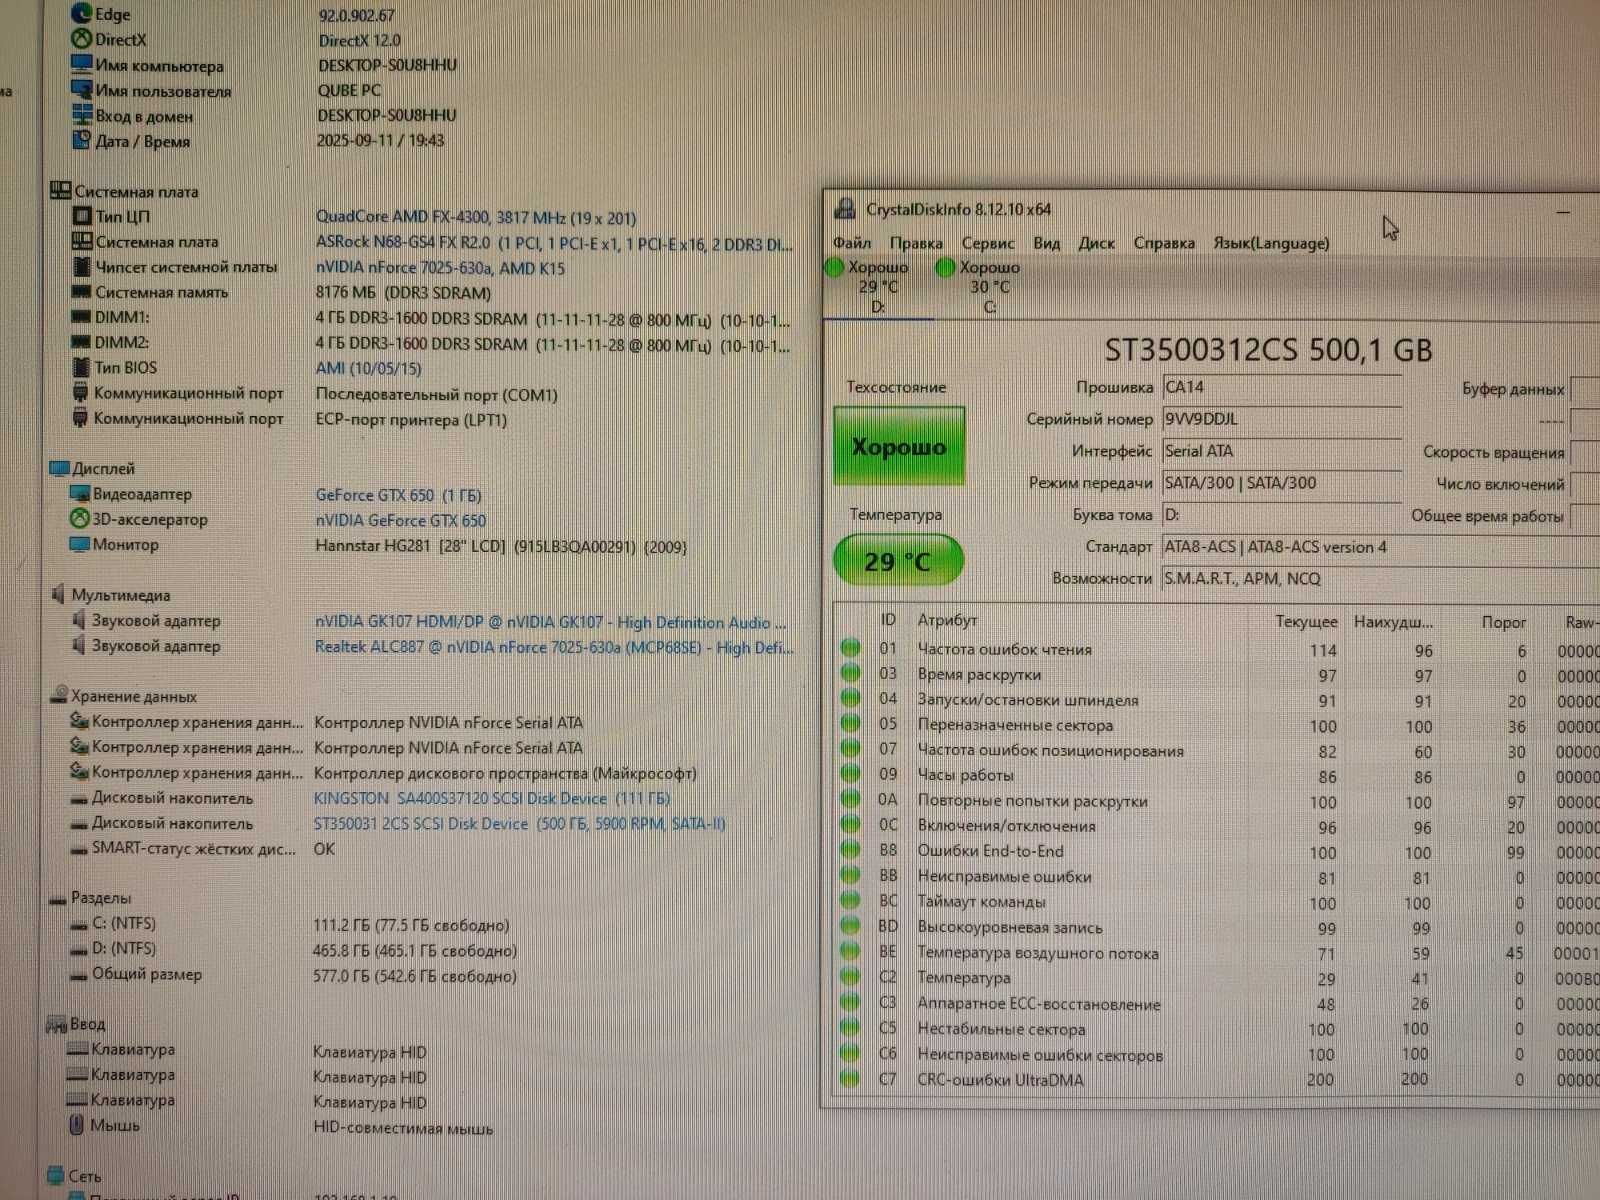Click status dot for Переназначенные сектора
The width and height of the screenshot is (1600, 1200).
[850, 724]
